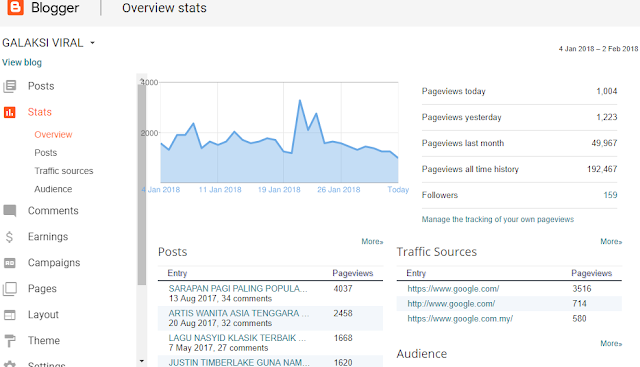640x367 pixels.
Task: Open ARTIS WANITA ASIA TENGGARA post entry
Action: [x=239, y=314]
